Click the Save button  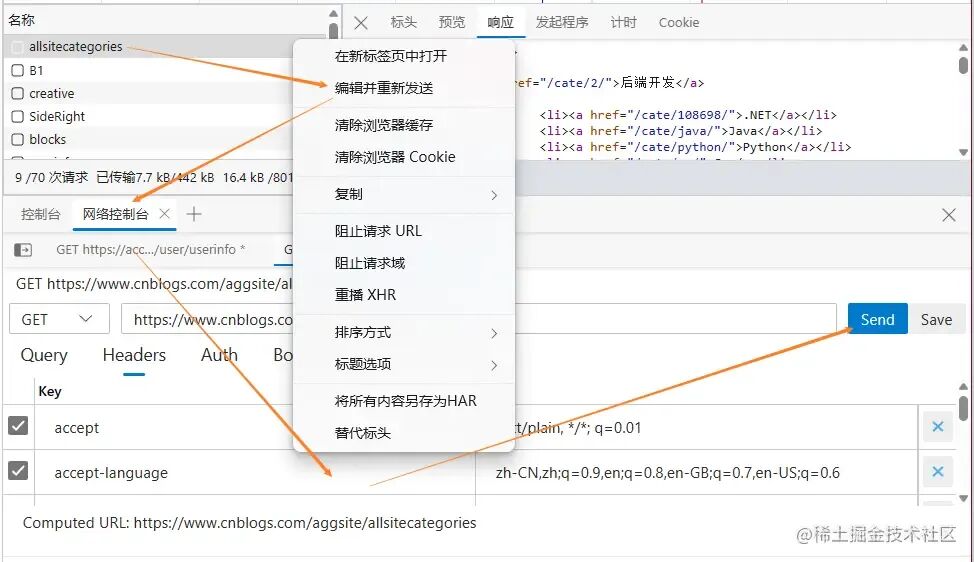(935, 319)
